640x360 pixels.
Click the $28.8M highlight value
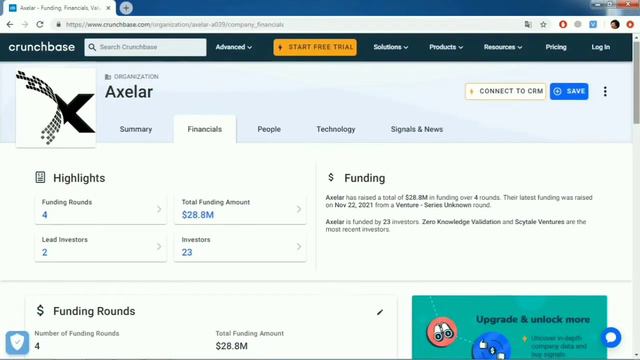[x=198, y=215]
